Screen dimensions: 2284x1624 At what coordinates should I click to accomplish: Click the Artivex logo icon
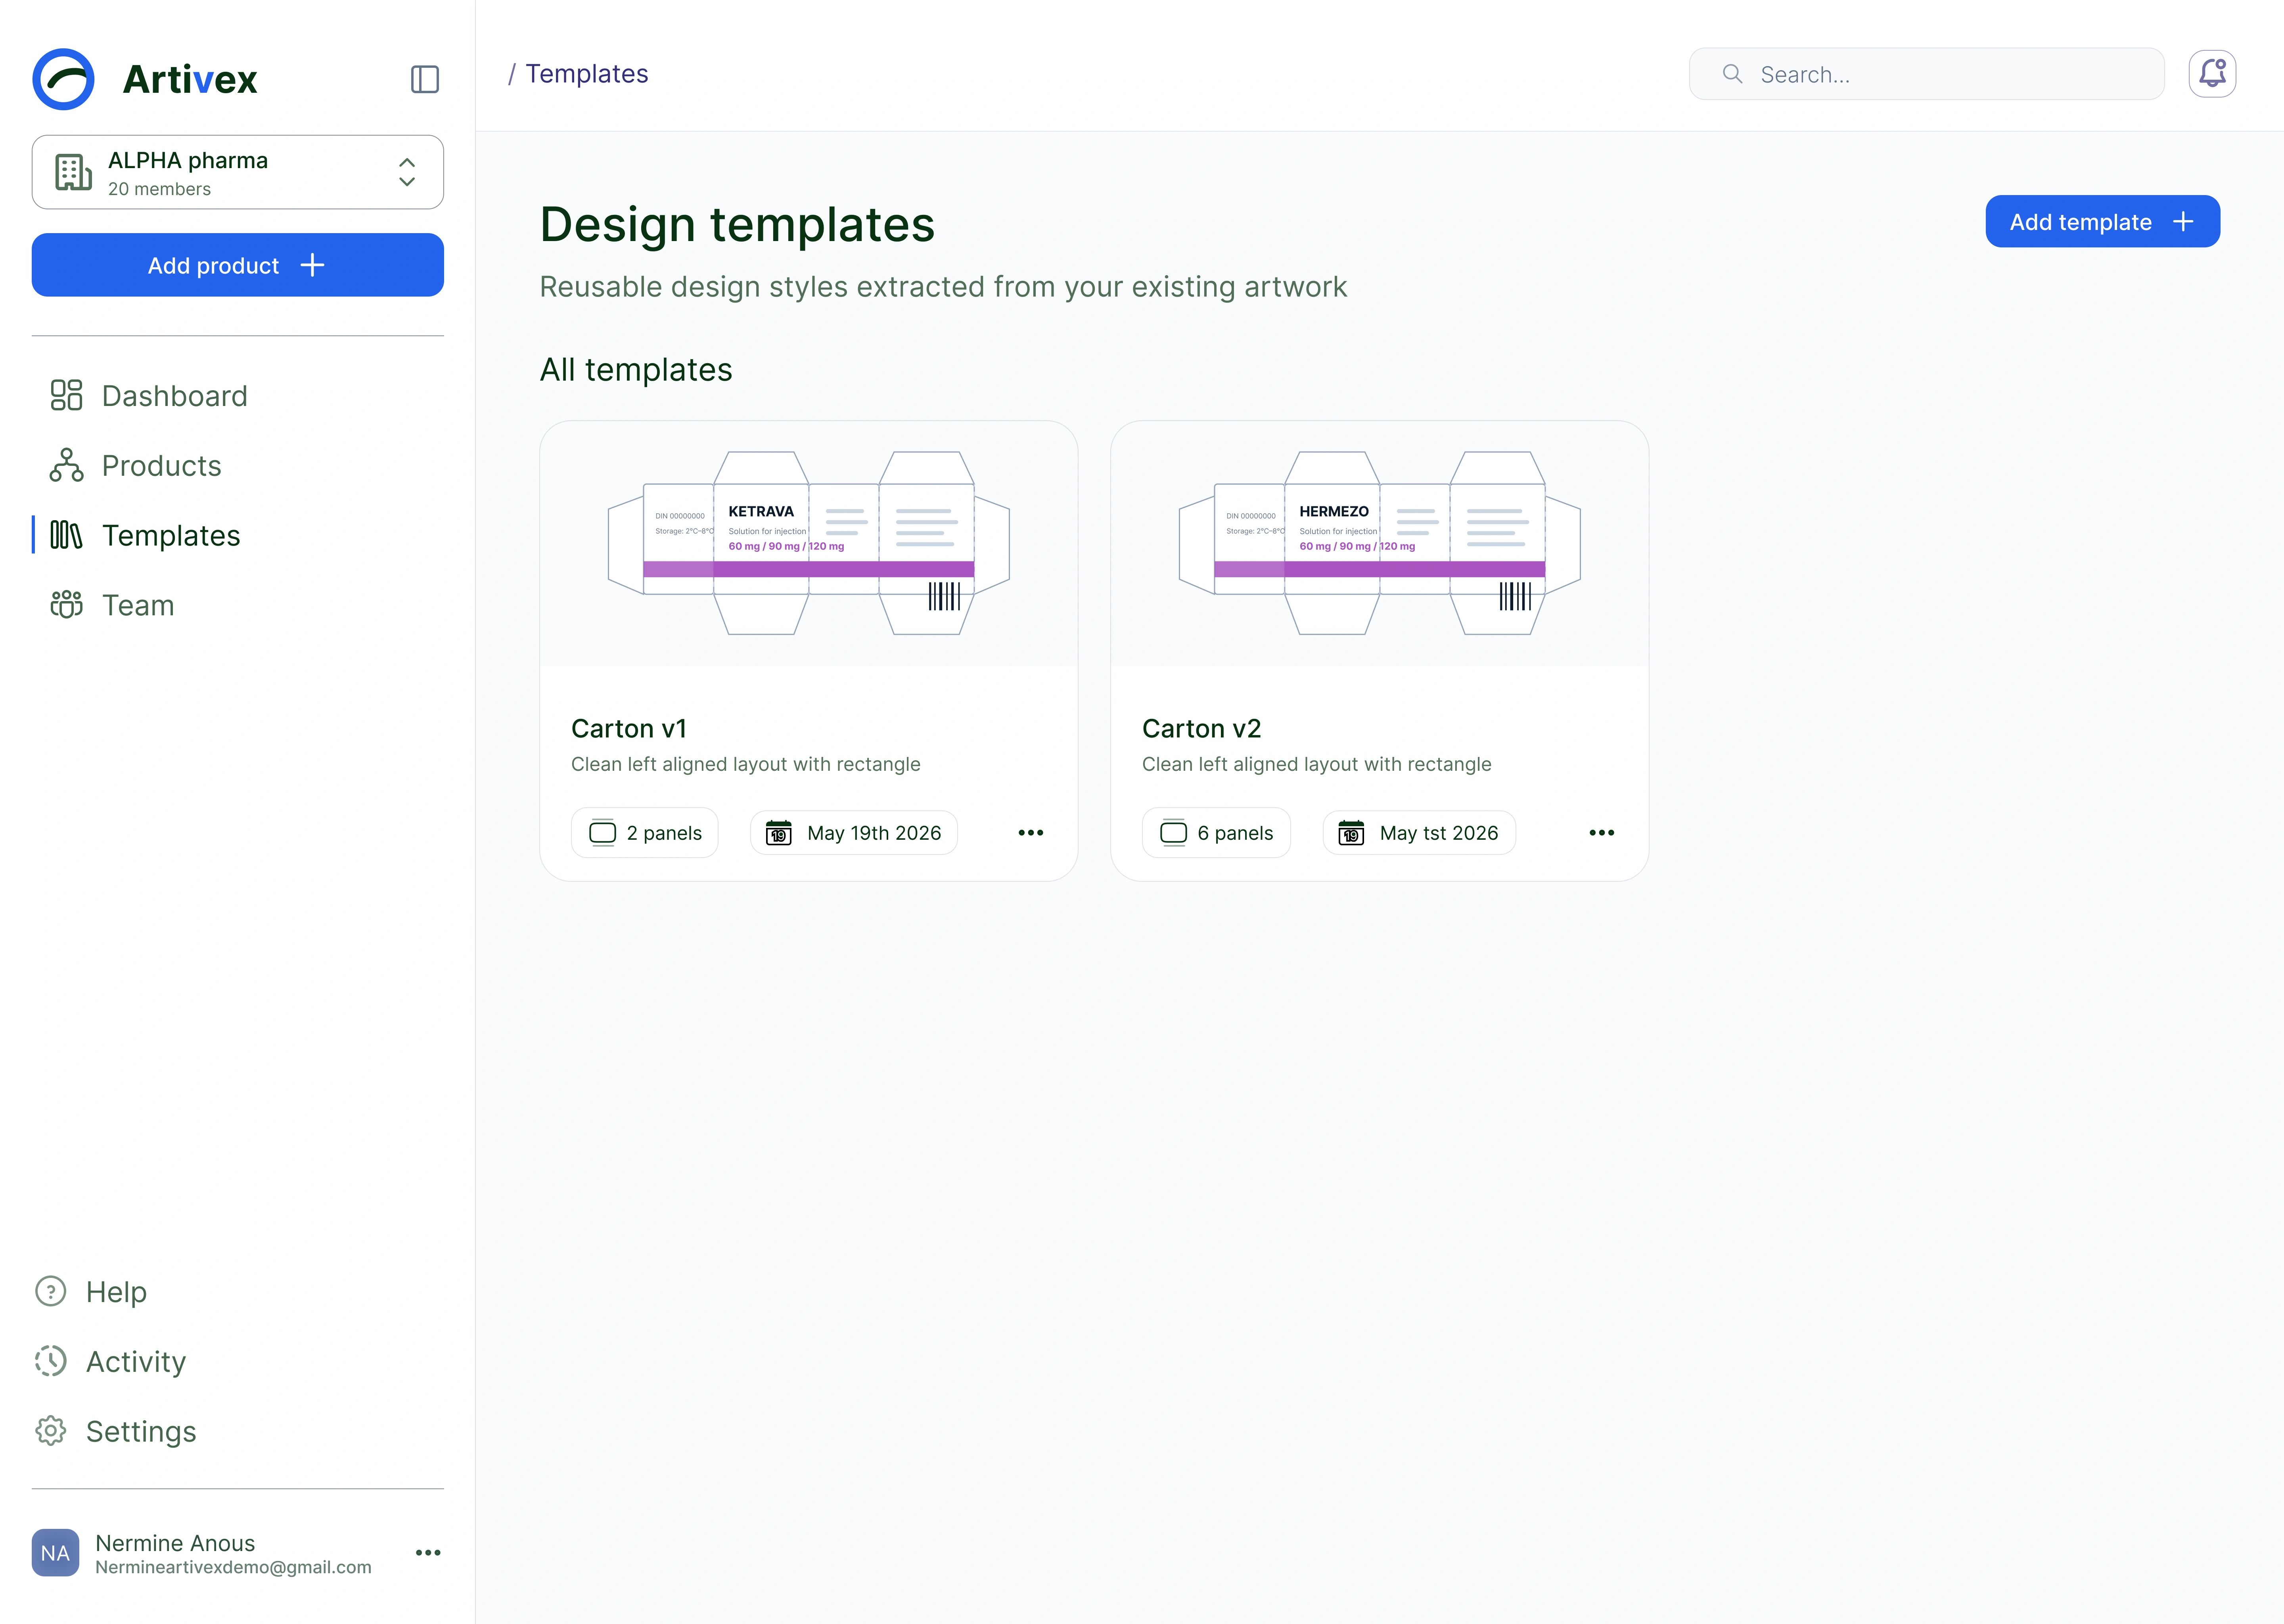63,79
